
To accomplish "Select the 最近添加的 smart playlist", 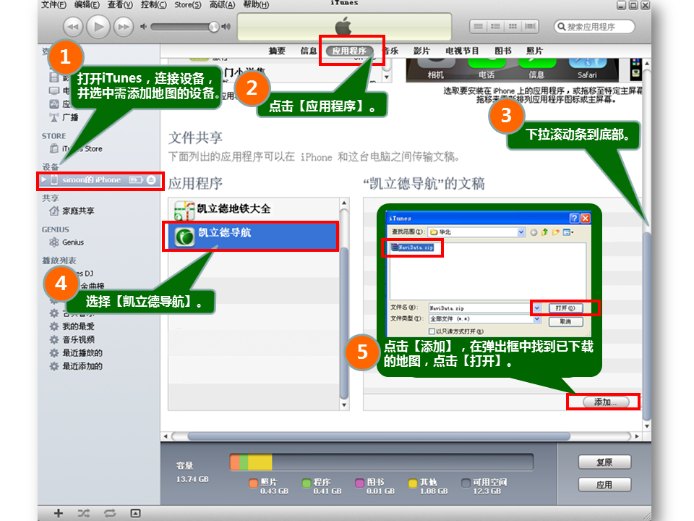I will coord(82,366).
